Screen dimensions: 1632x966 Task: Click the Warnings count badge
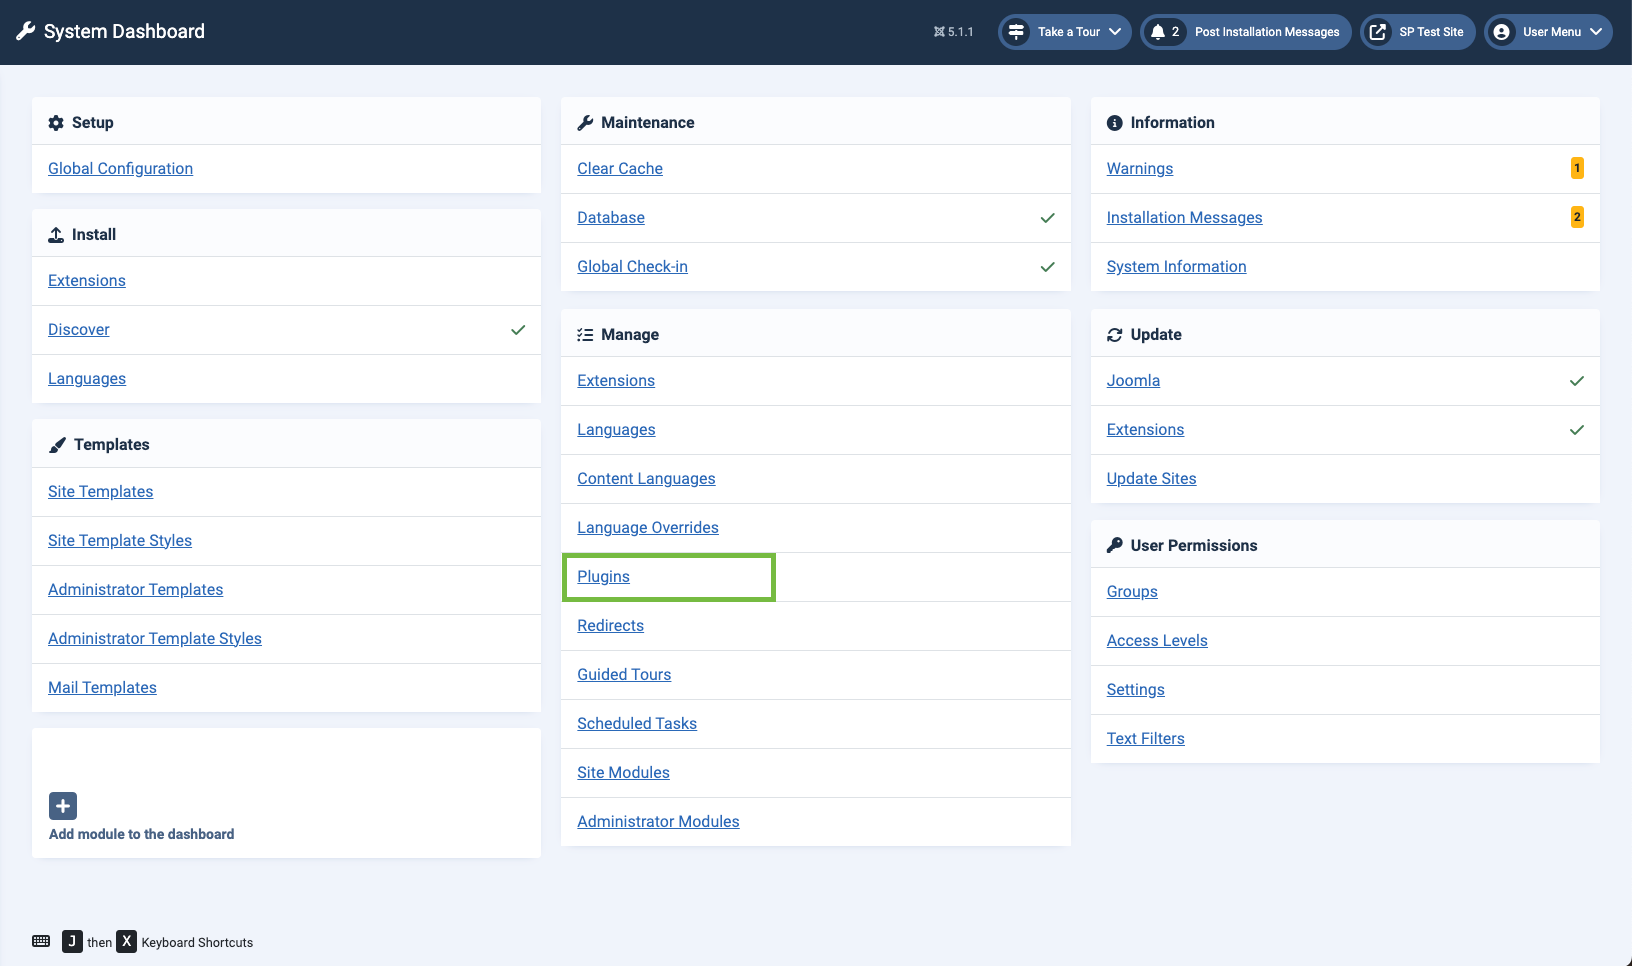coord(1576,168)
